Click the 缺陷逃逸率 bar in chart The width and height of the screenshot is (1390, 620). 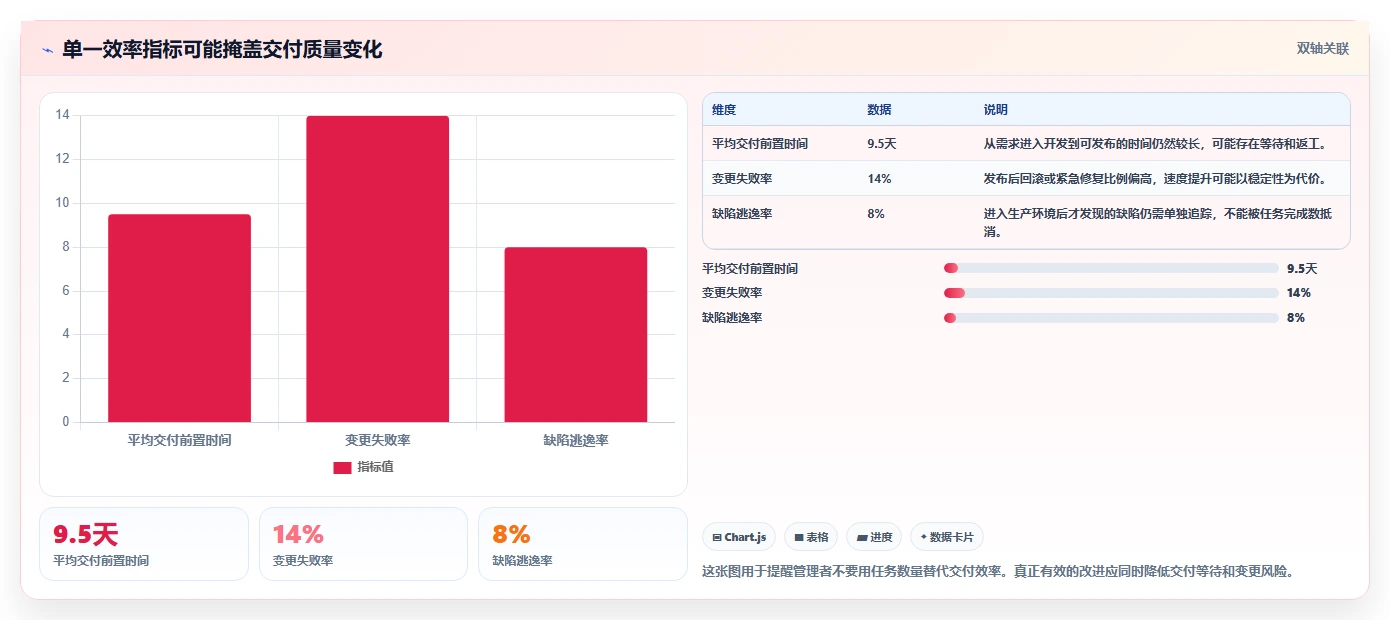[576, 335]
